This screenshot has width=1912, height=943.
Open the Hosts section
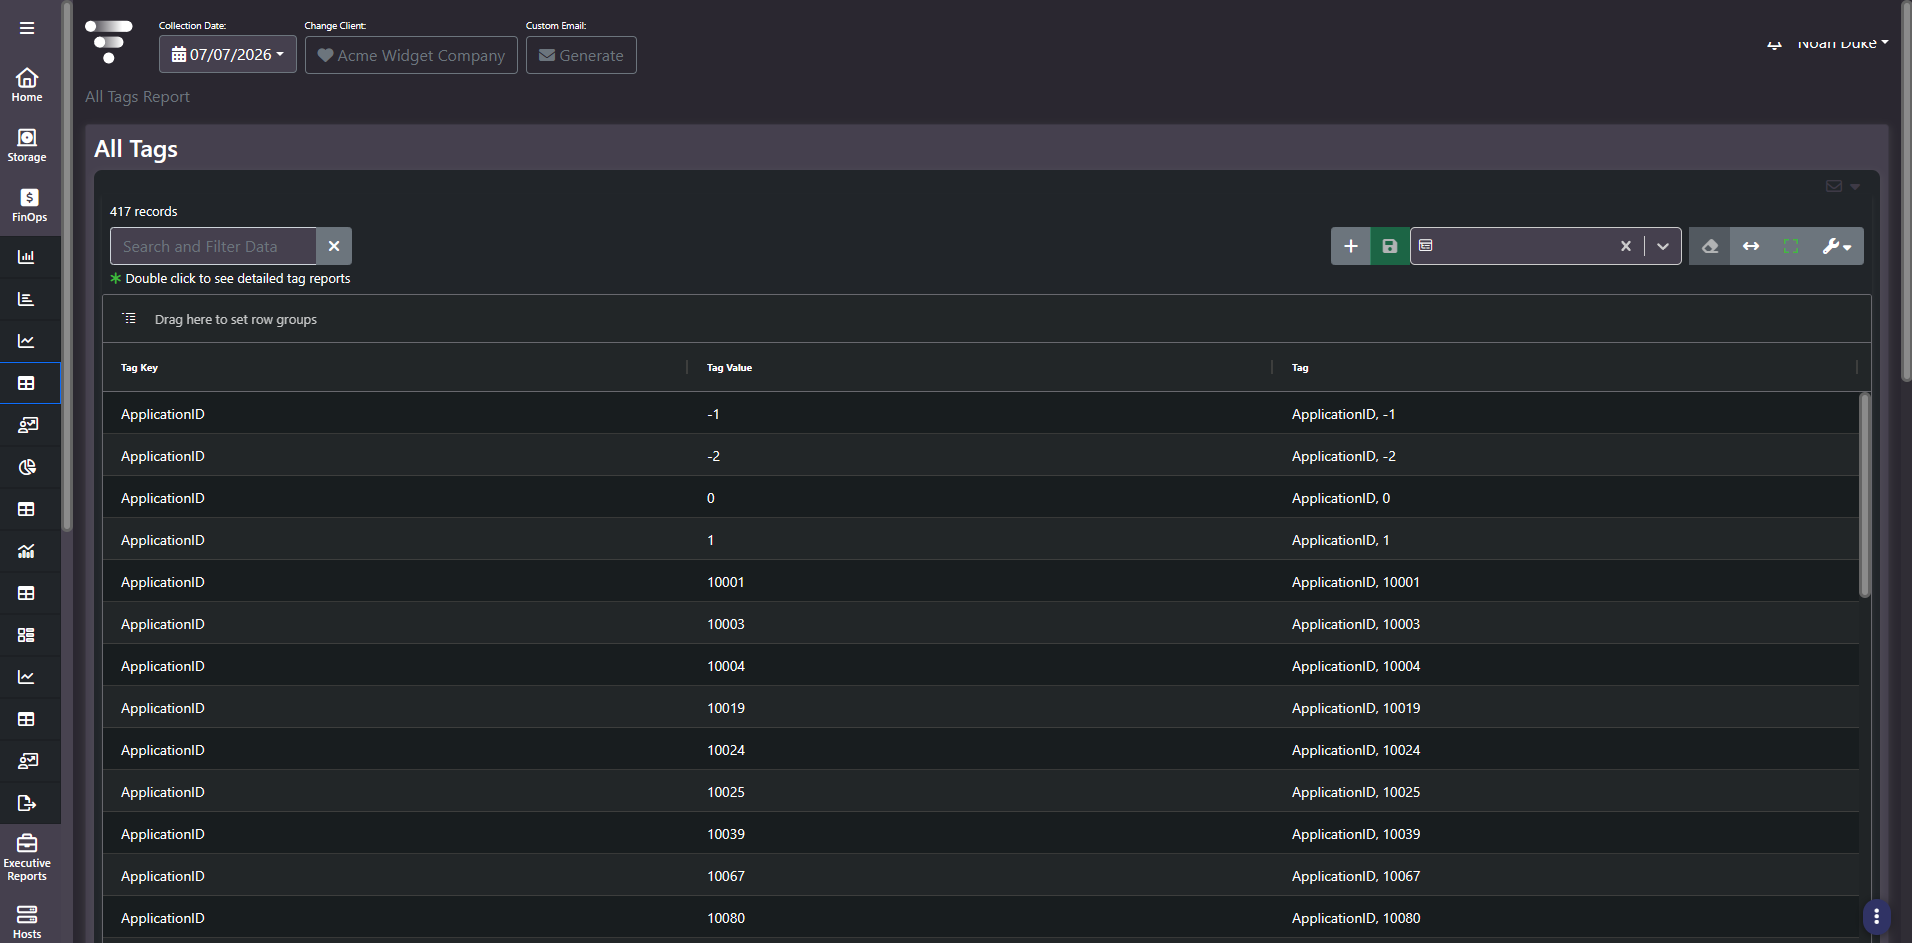coord(27,922)
